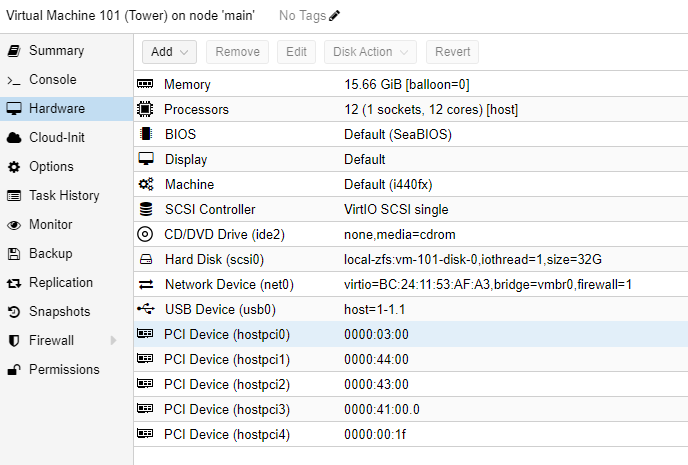The width and height of the screenshot is (688, 465).
Task: Click the Backup floppy disk icon
Action: pyautogui.click(x=14, y=254)
